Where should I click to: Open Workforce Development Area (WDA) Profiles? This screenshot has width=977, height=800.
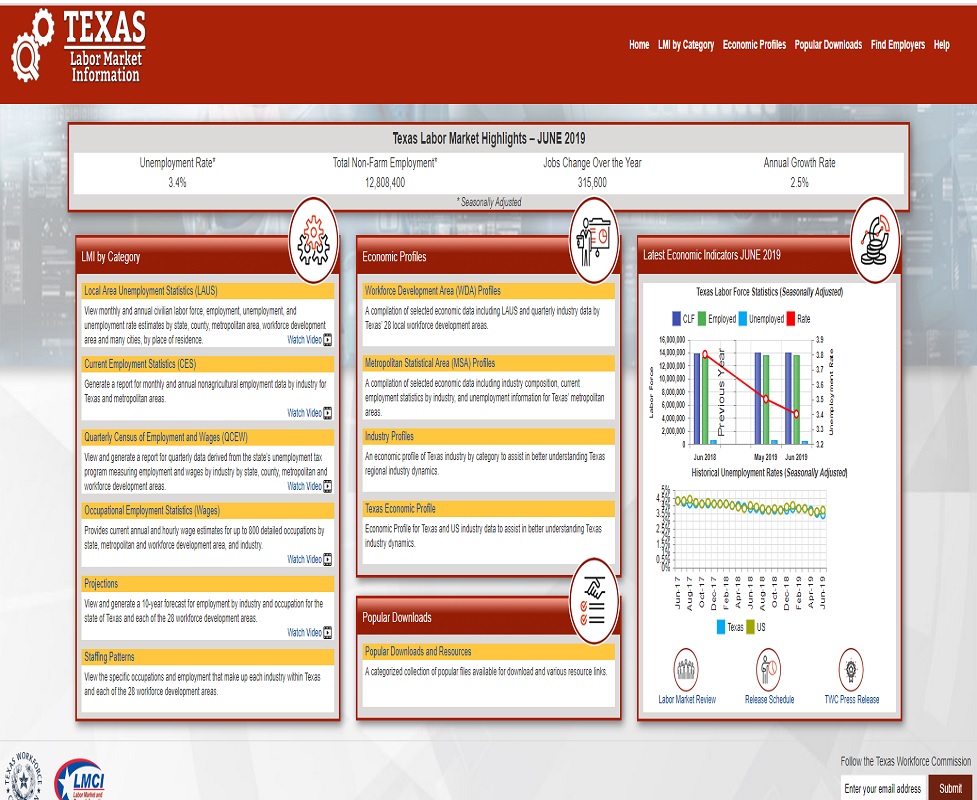click(432, 291)
